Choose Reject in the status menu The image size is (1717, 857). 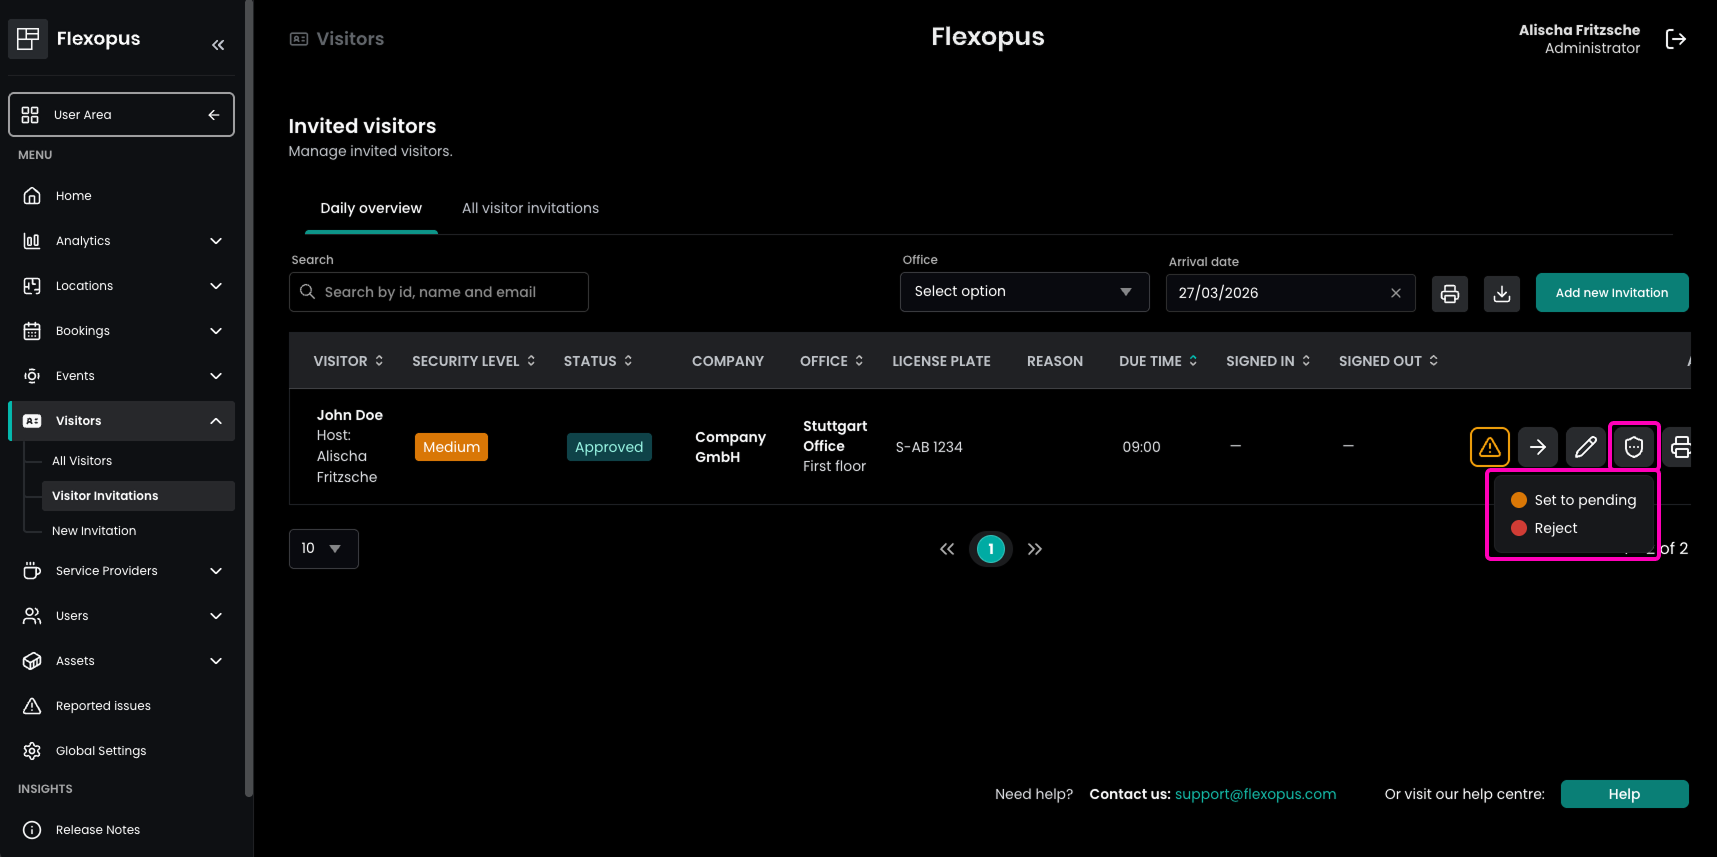tap(1555, 528)
